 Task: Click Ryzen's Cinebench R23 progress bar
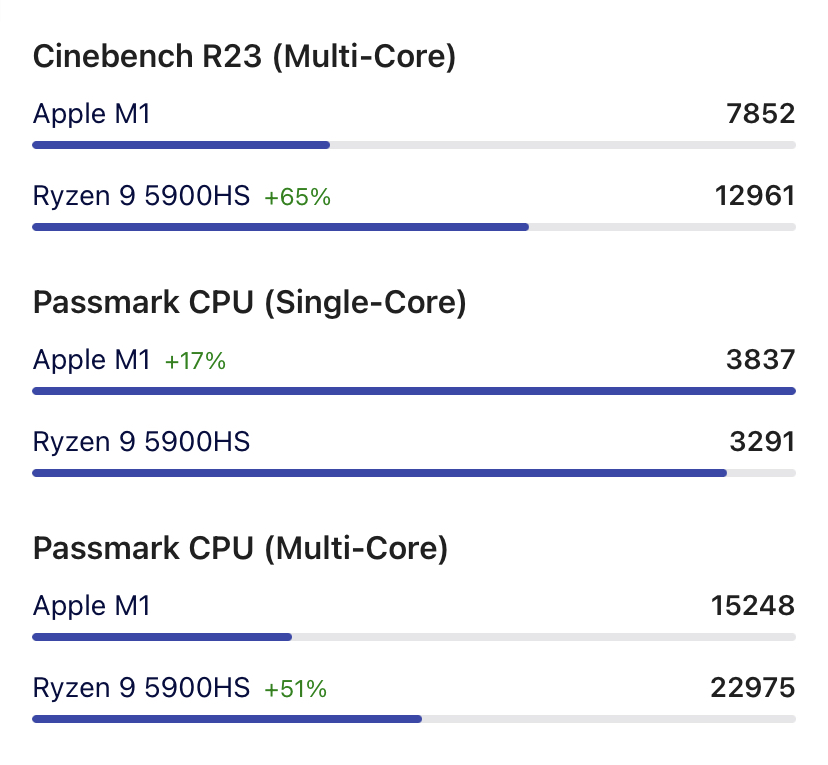(x=413, y=227)
